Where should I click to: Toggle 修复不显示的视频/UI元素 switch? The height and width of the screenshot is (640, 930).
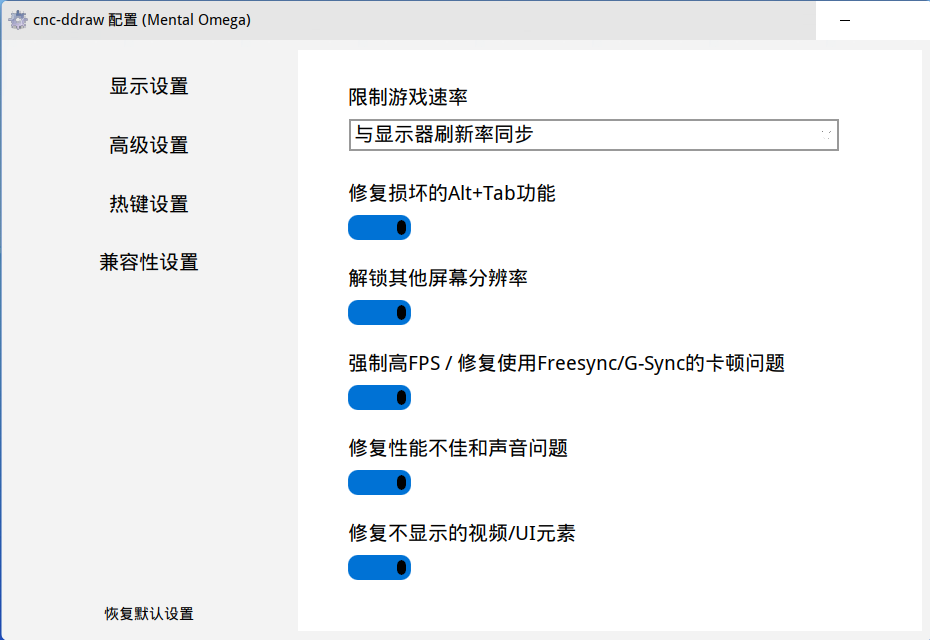coord(380,568)
